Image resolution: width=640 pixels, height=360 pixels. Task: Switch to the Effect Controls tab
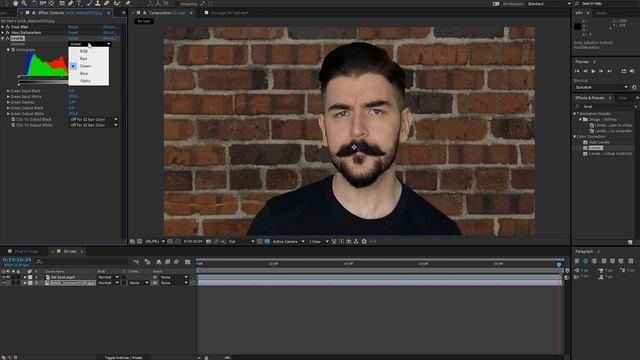[x=69, y=13]
